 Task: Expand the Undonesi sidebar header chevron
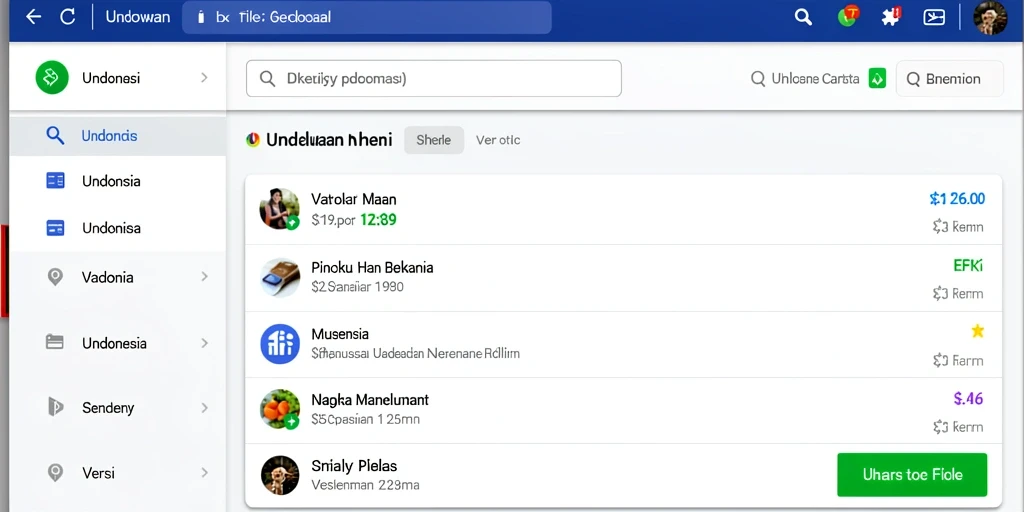tap(204, 78)
